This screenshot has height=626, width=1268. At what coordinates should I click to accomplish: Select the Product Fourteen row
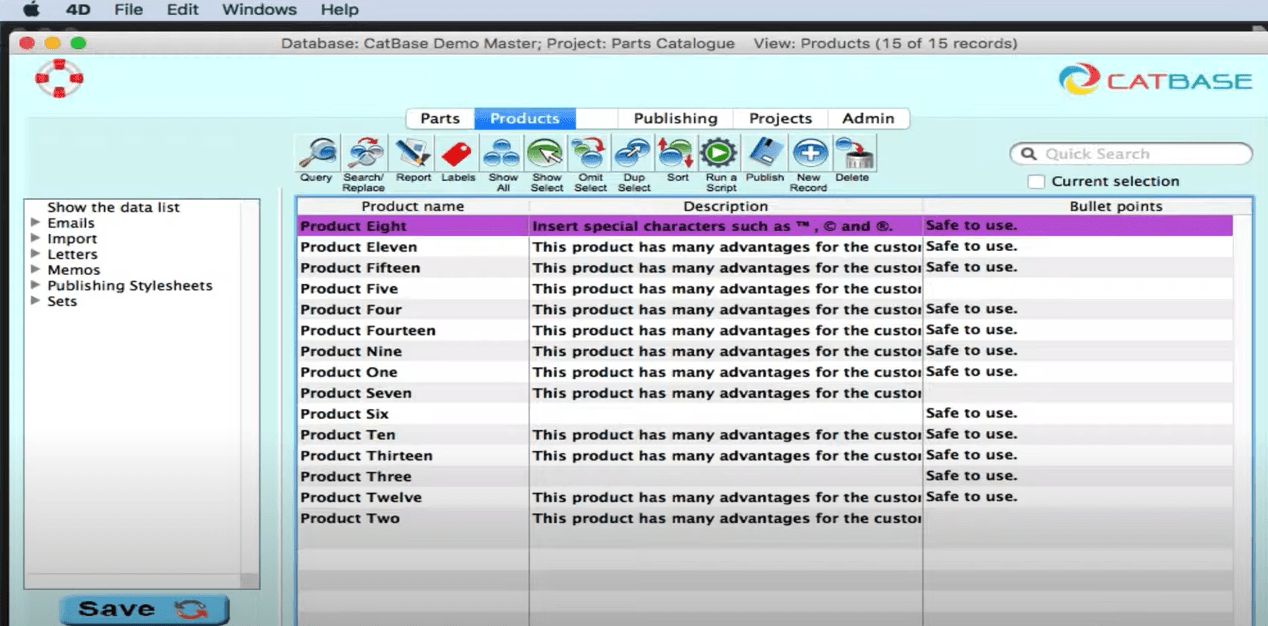pos(765,330)
